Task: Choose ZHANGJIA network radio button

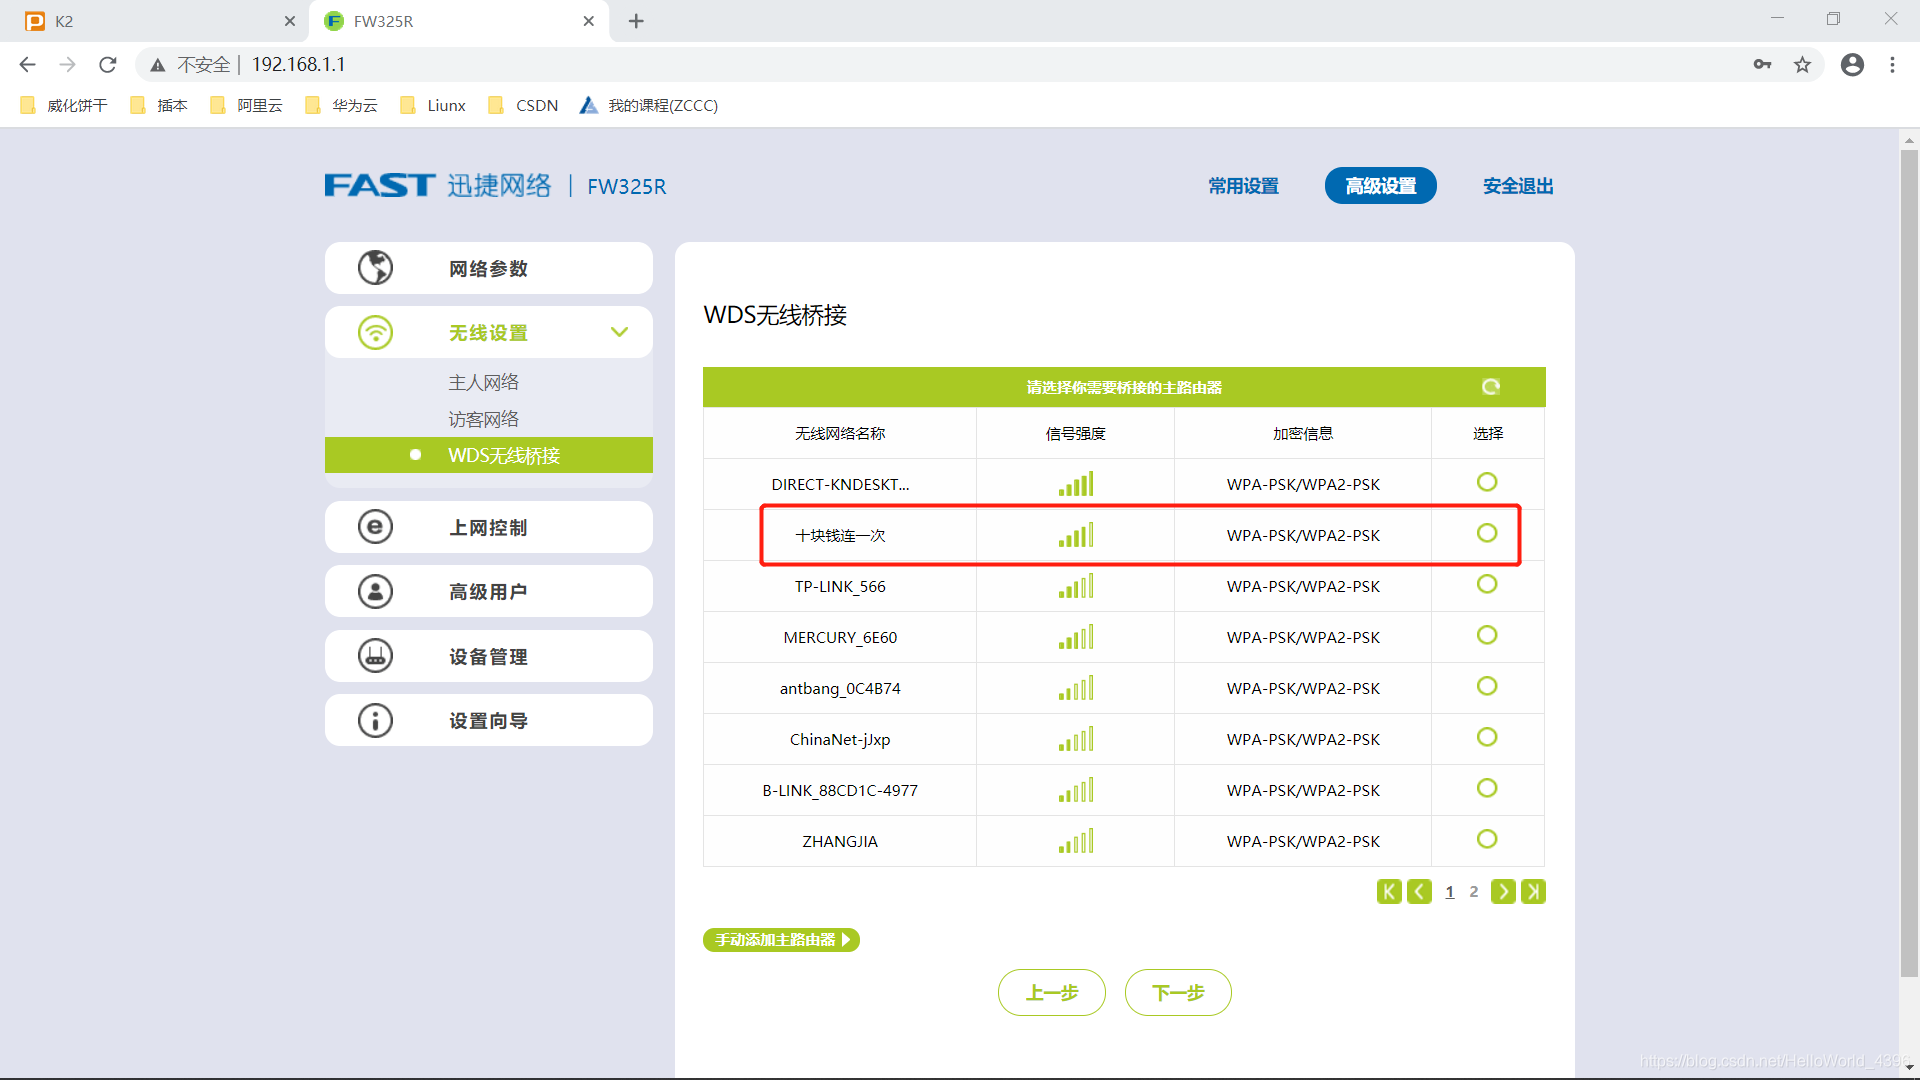Action: tap(1487, 839)
